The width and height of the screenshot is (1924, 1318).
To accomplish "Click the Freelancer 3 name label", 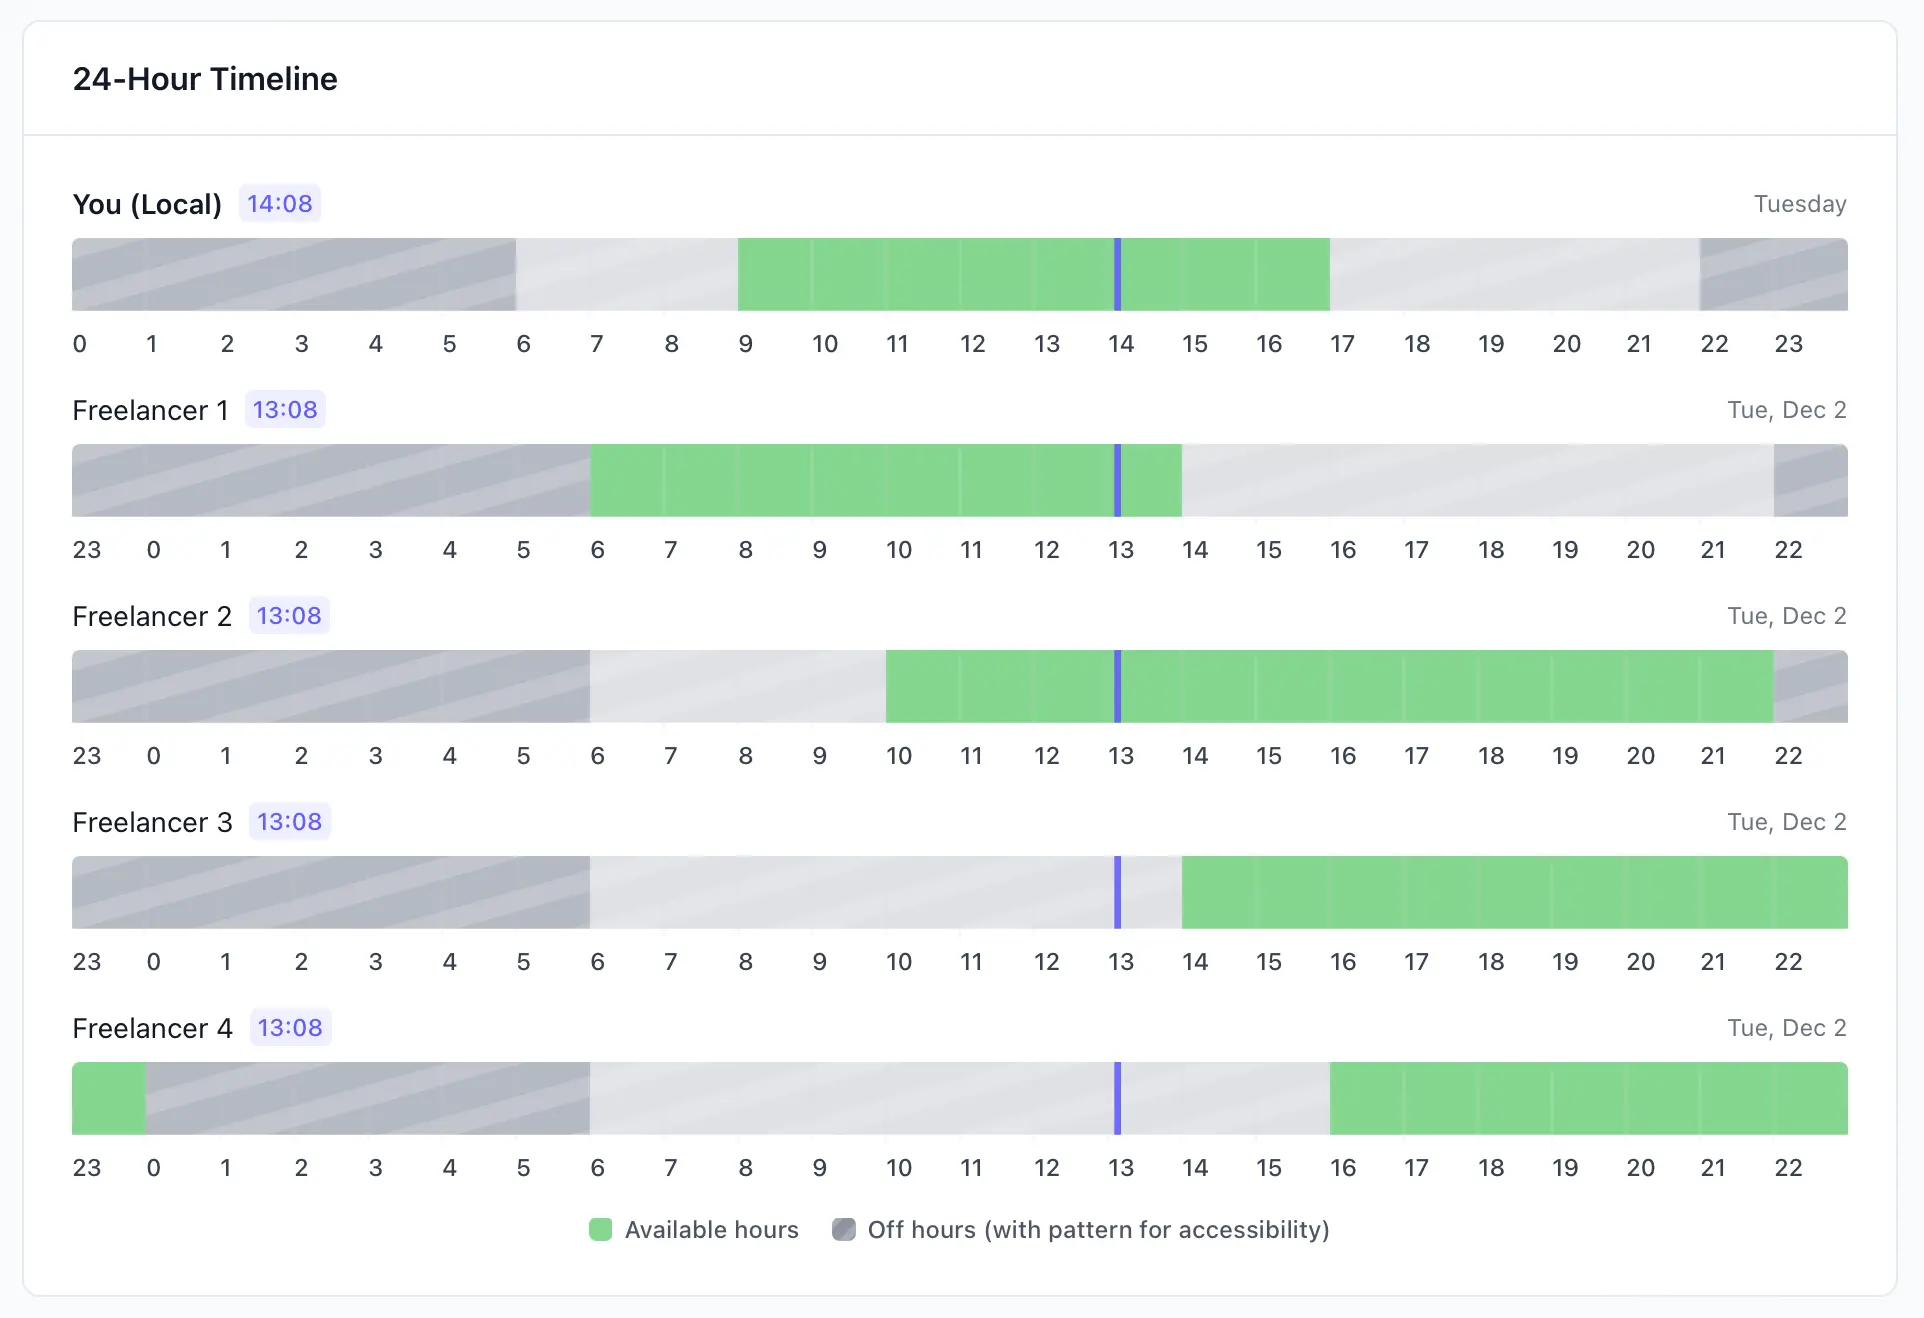I will point(152,822).
